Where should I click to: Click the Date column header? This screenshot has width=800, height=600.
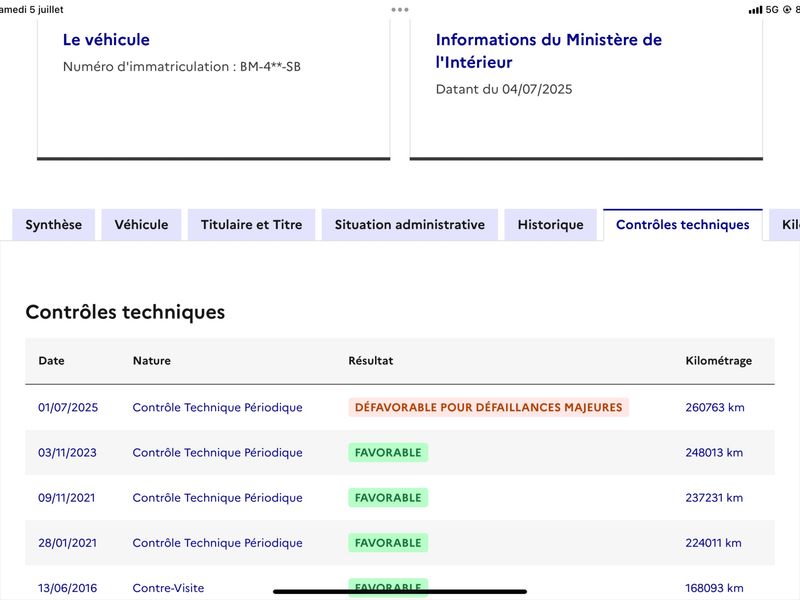[52, 361]
